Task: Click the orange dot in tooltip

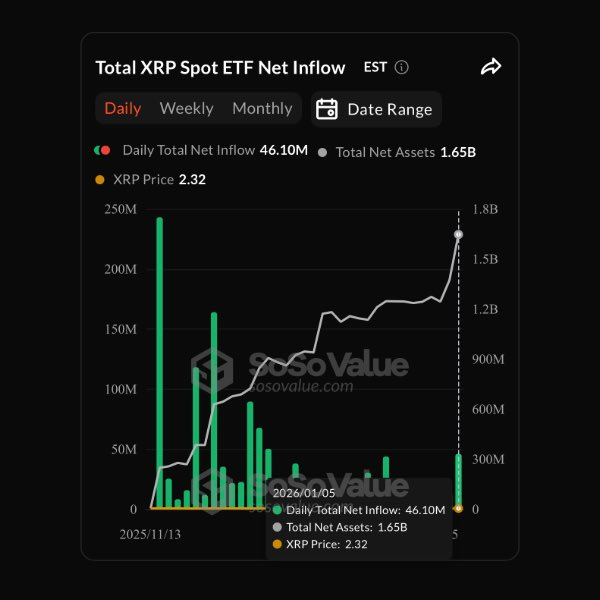Action: click(x=277, y=544)
